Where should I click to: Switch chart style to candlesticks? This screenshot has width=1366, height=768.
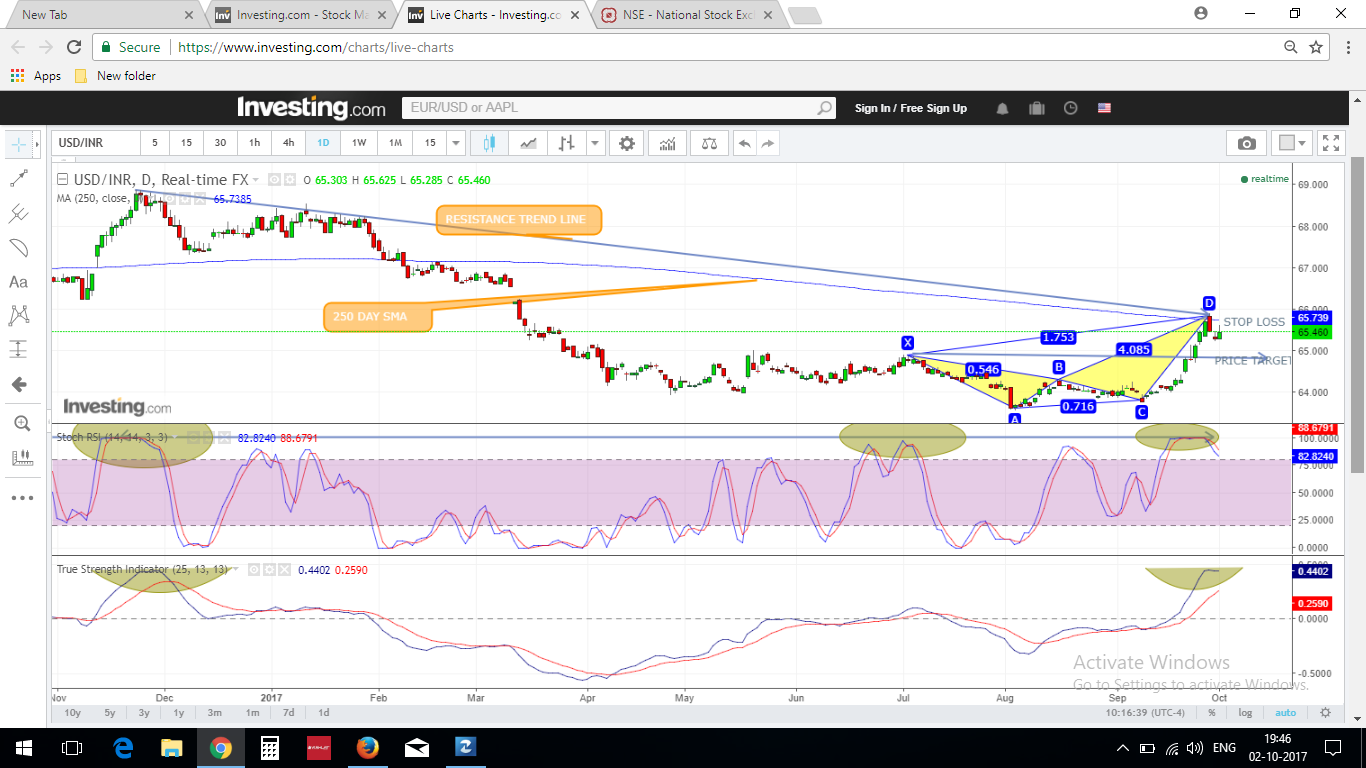(489, 143)
